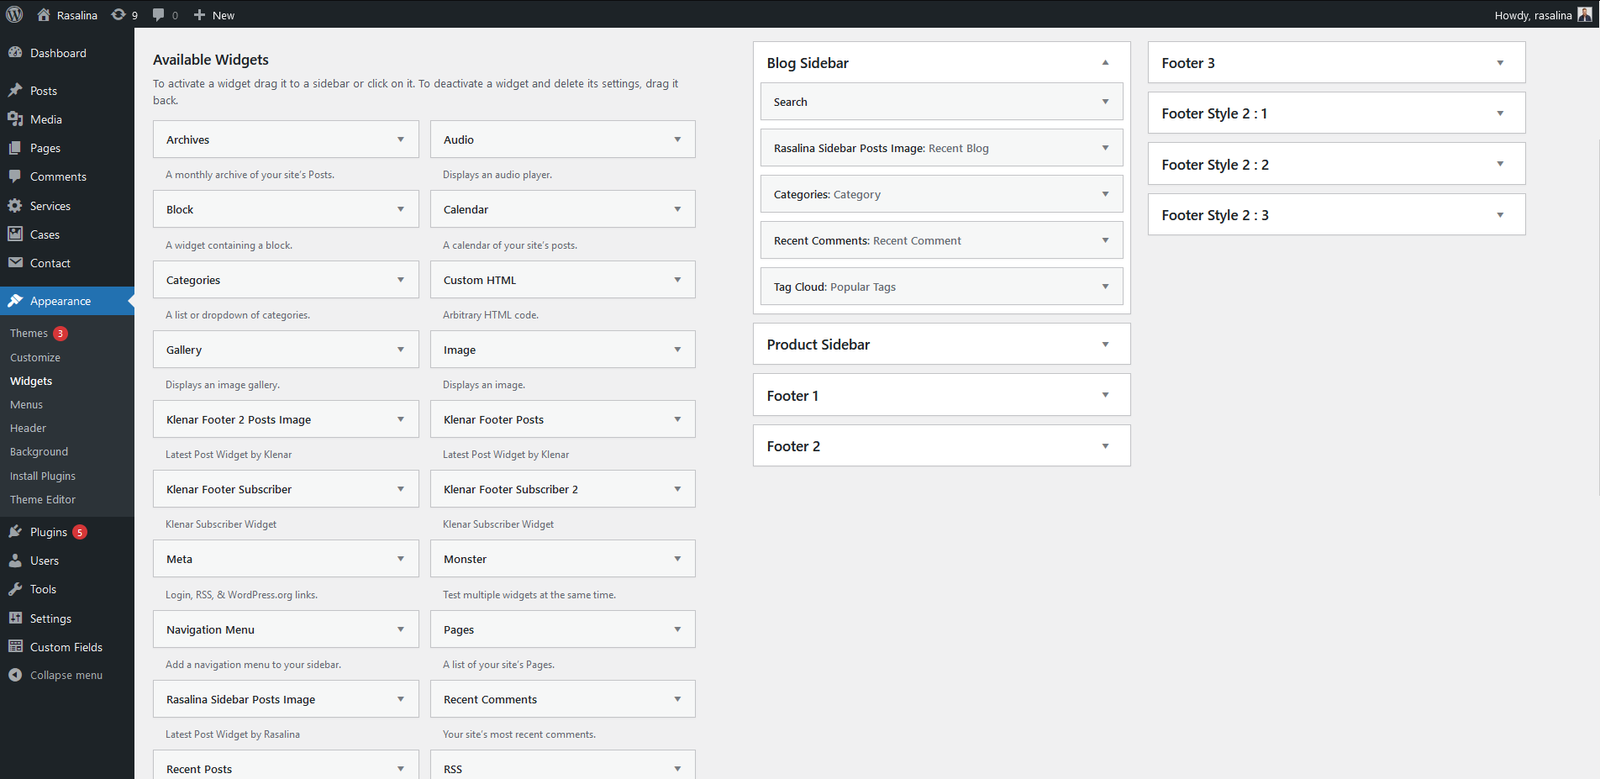Collapse the Blog Sidebar panel arrow
The height and width of the screenshot is (779, 1600).
[x=1105, y=63]
